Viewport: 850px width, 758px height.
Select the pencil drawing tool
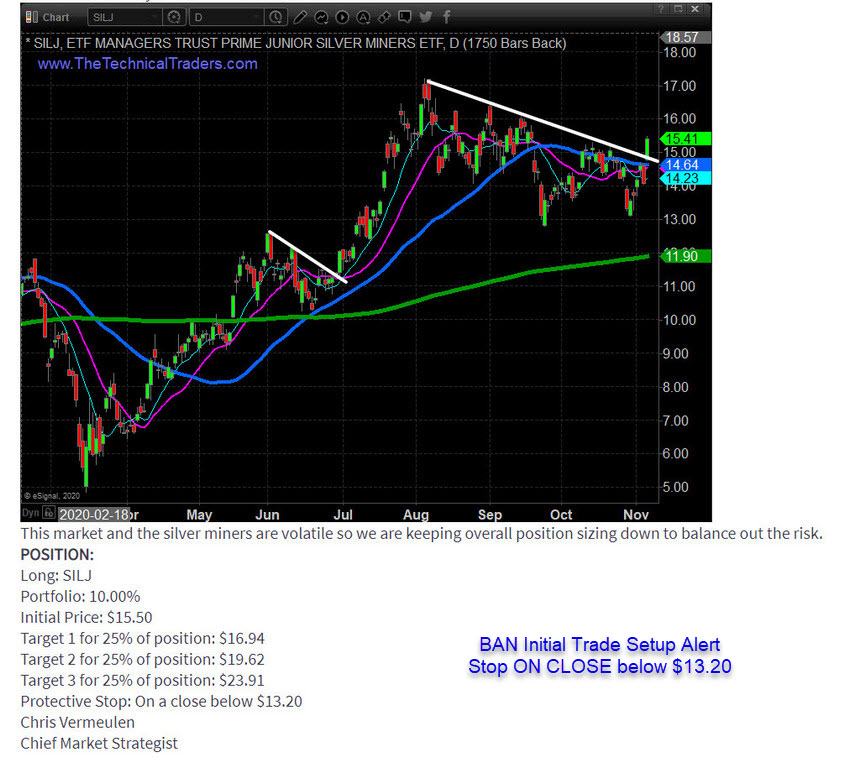300,17
